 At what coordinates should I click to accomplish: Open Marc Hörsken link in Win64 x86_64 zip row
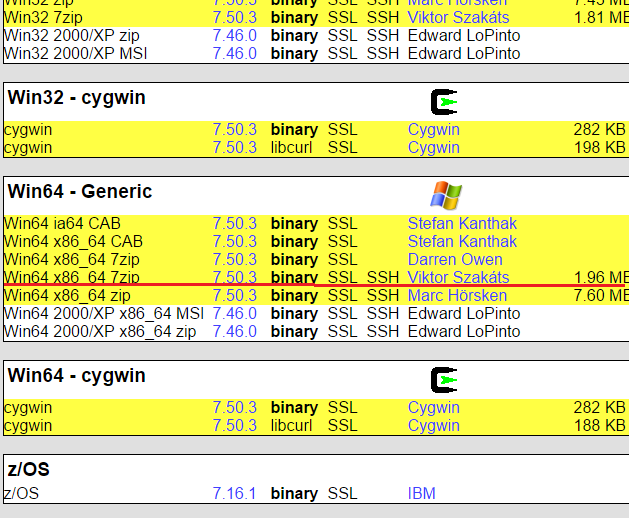coord(457,296)
